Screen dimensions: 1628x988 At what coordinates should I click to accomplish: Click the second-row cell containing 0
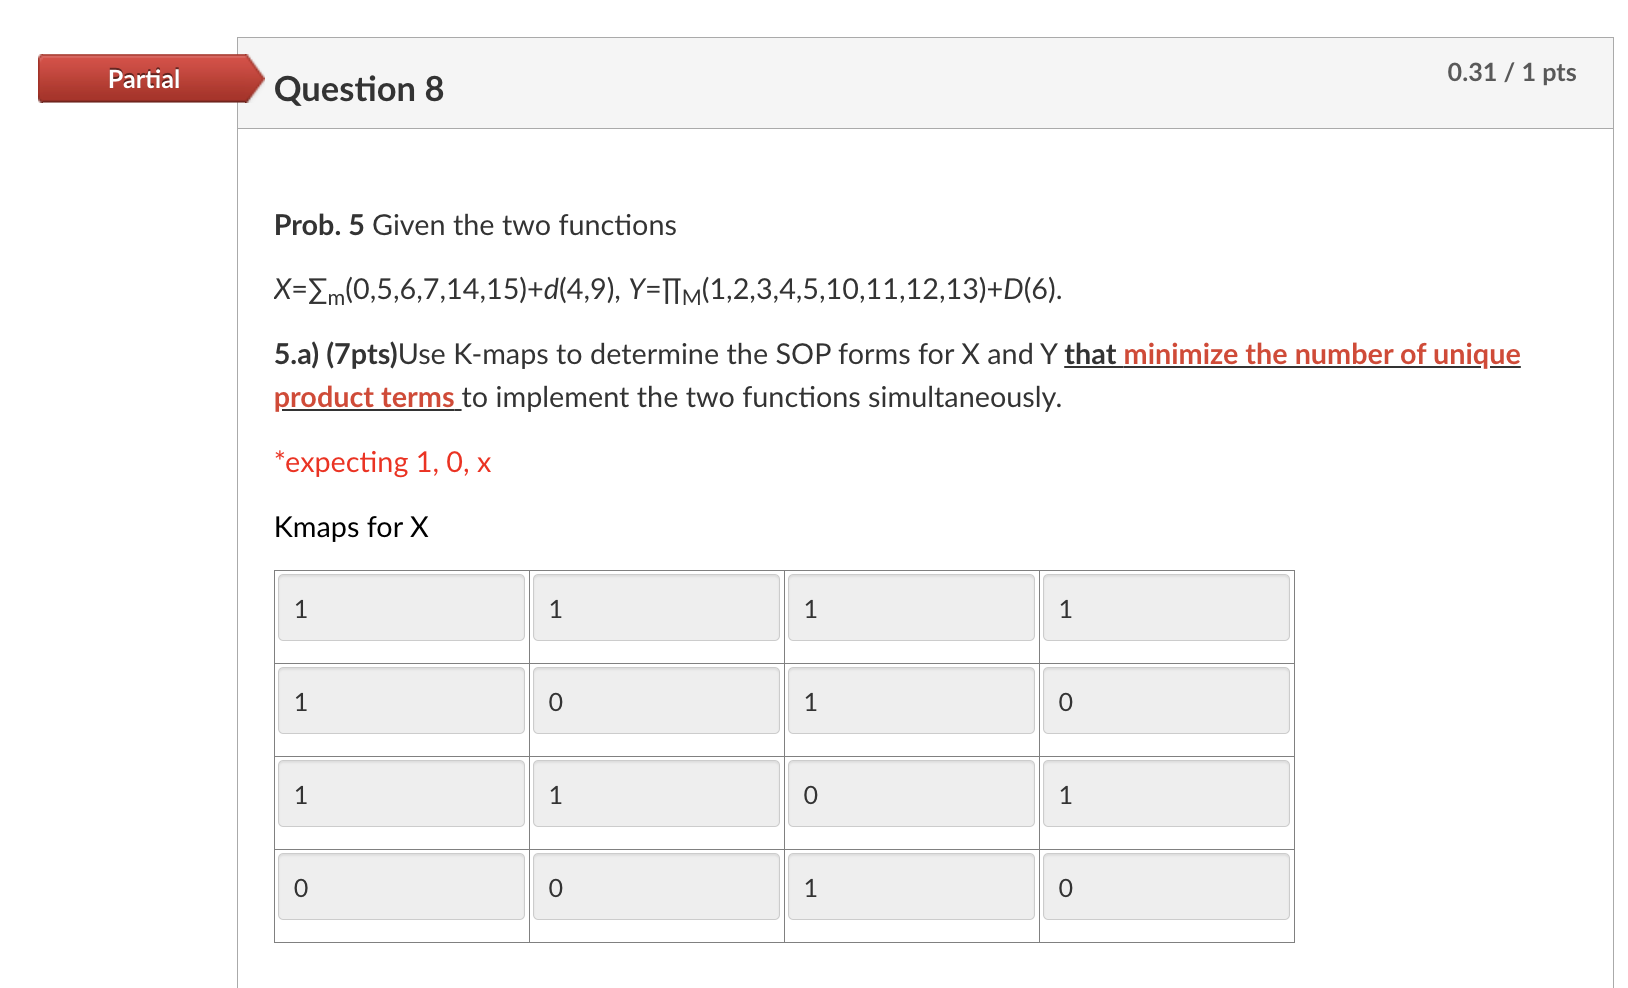(656, 701)
